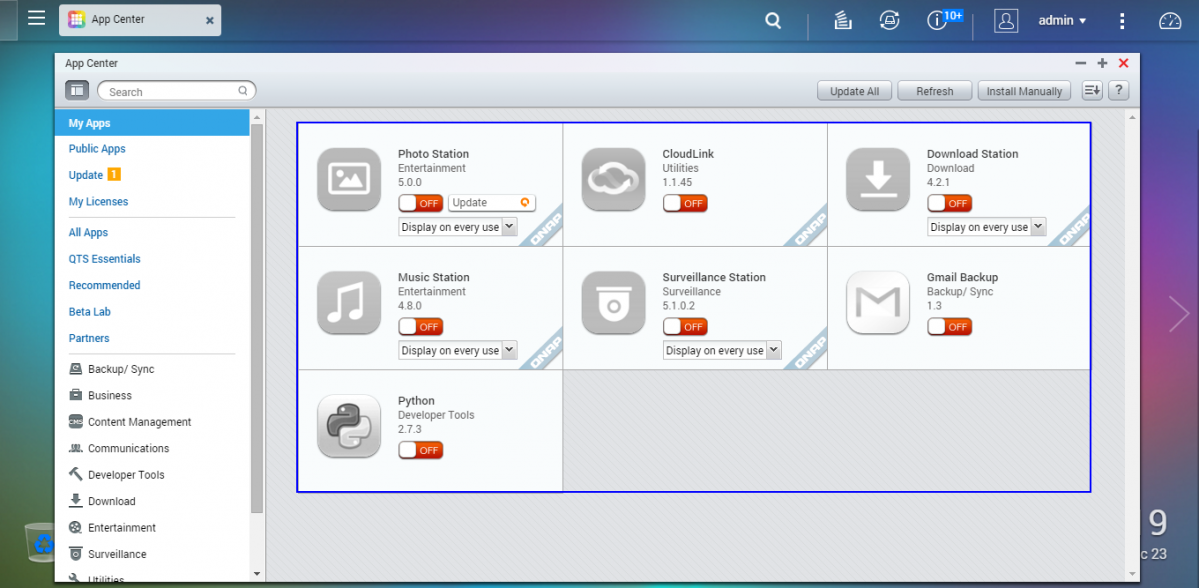Select the Backup/ Sync category

pyautogui.click(x=112, y=369)
